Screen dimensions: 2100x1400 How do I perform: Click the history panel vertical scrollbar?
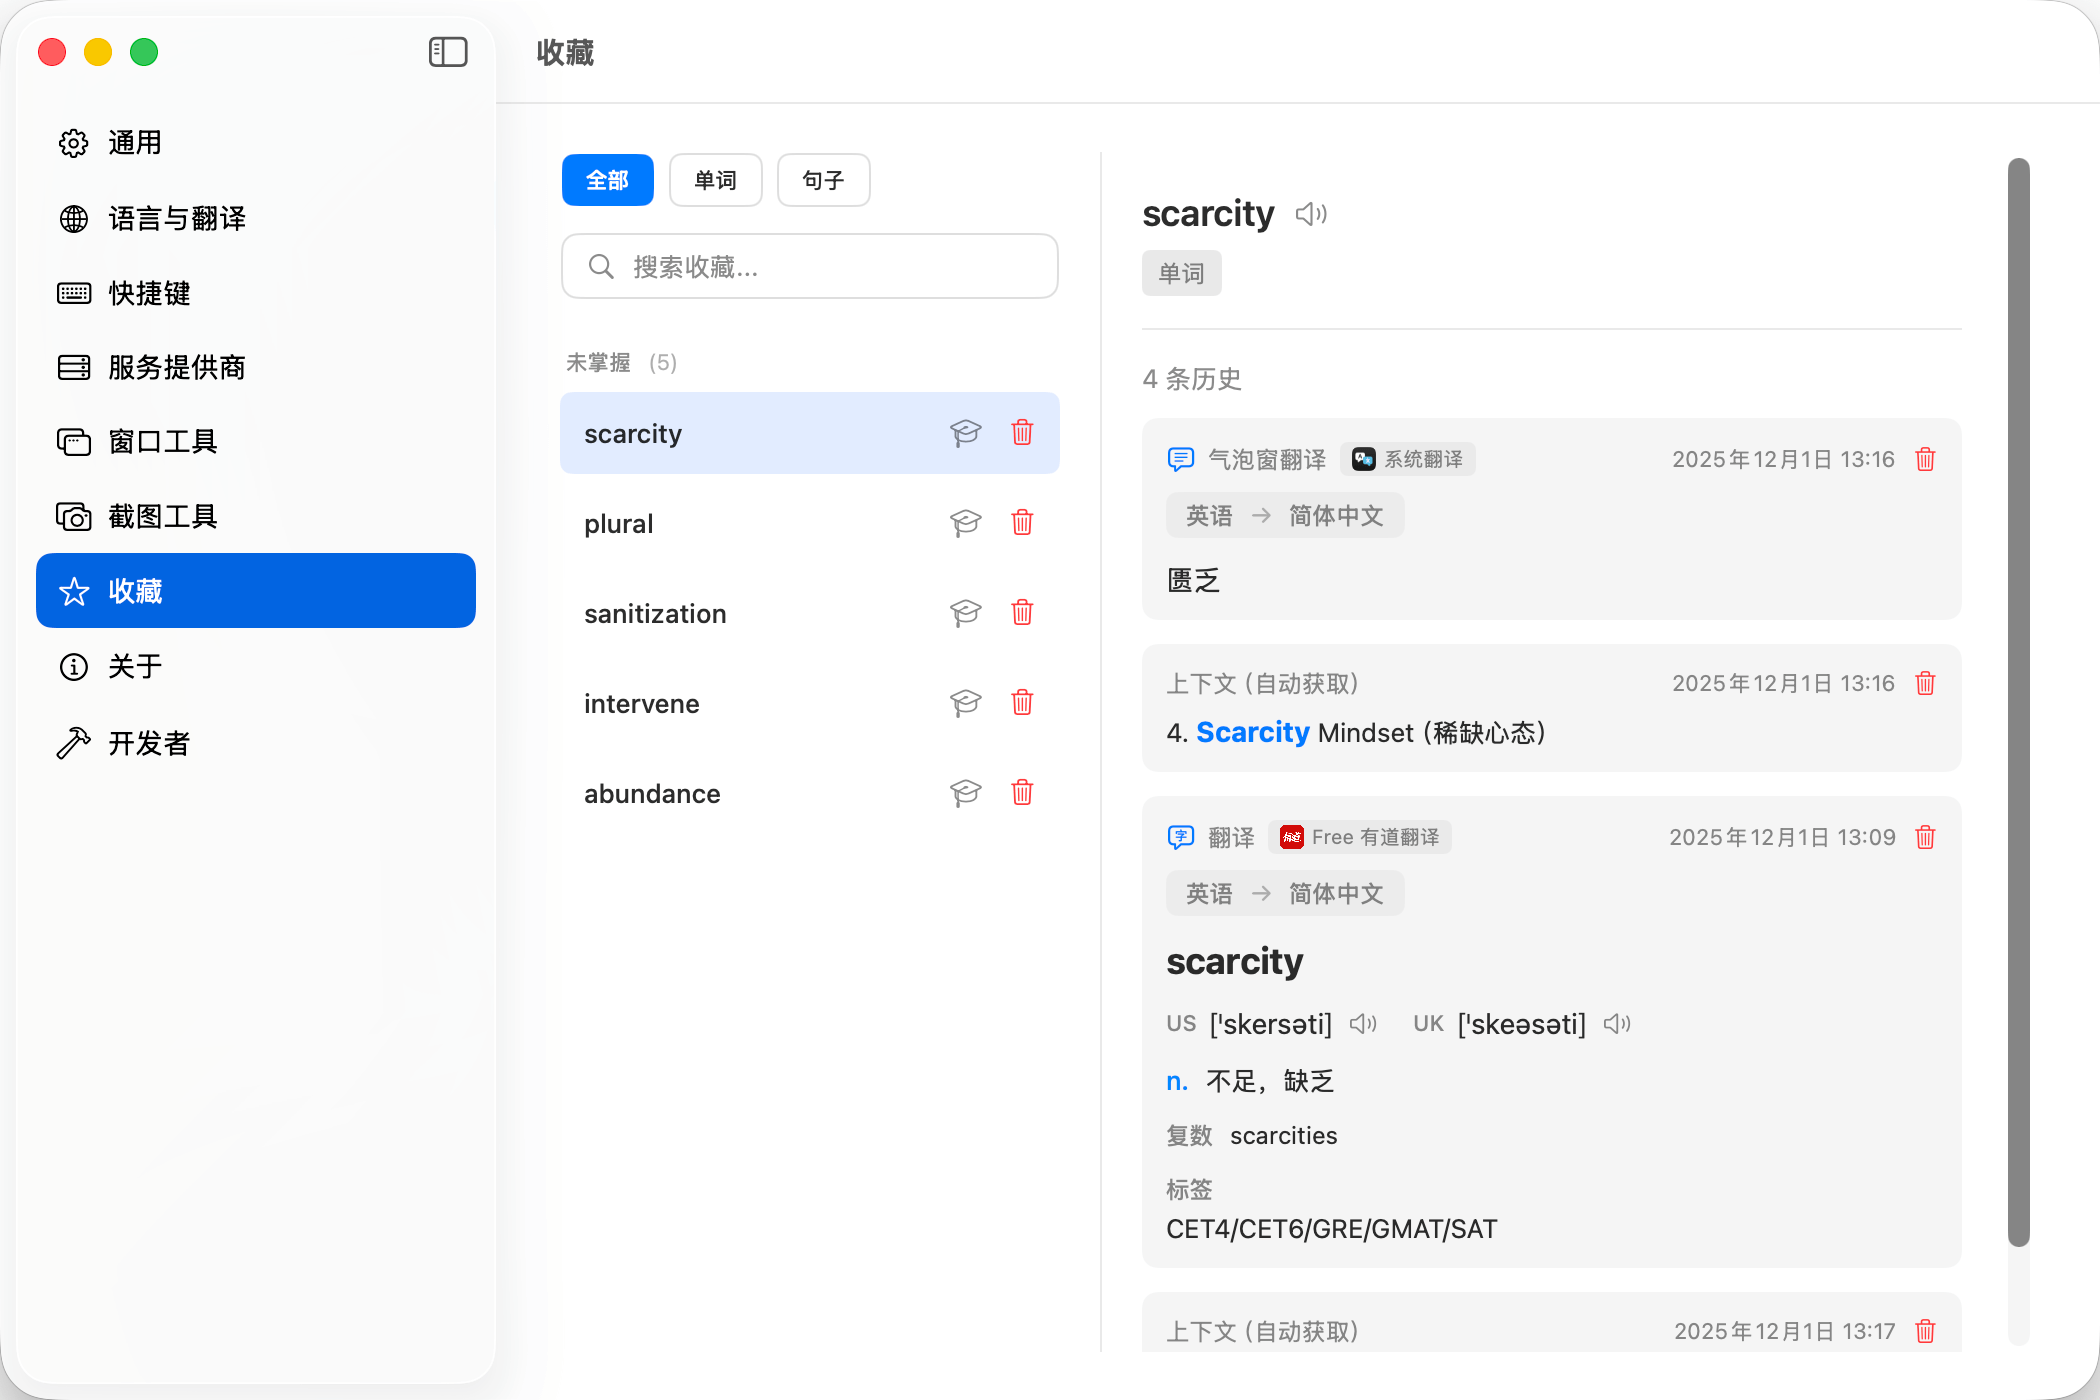click(2018, 700)
